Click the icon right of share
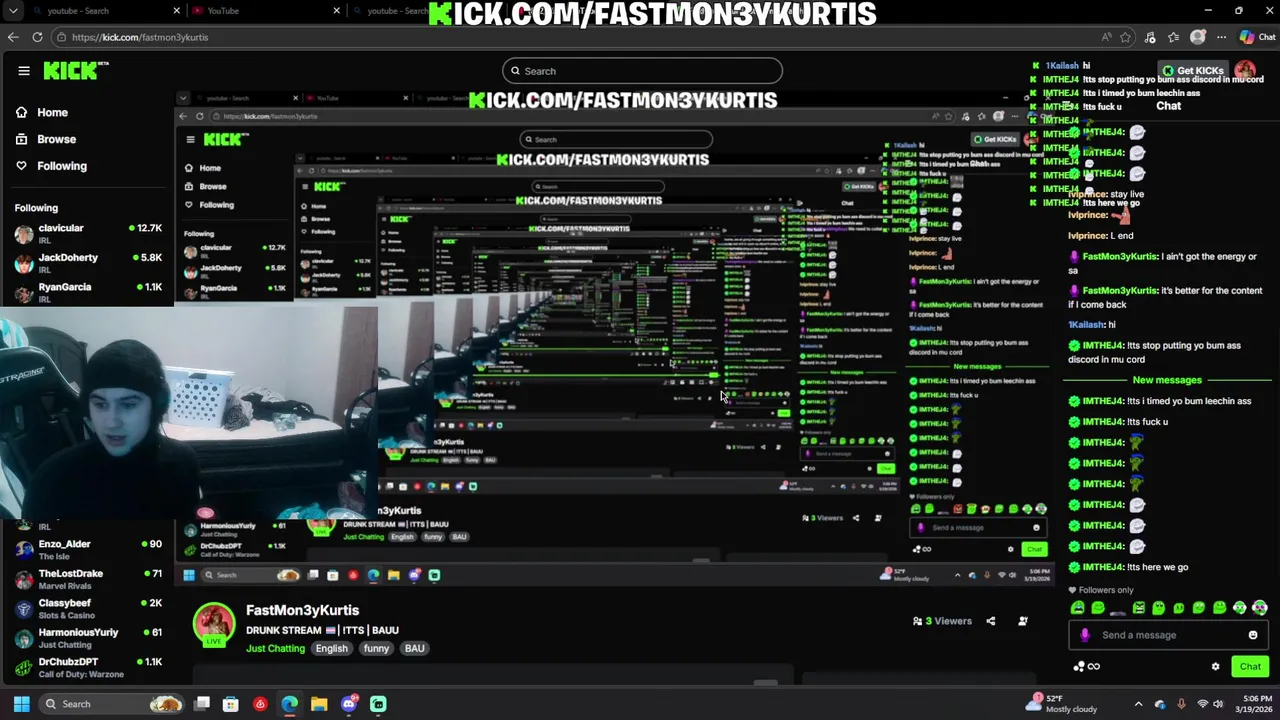 click(x=1023, y=621)
